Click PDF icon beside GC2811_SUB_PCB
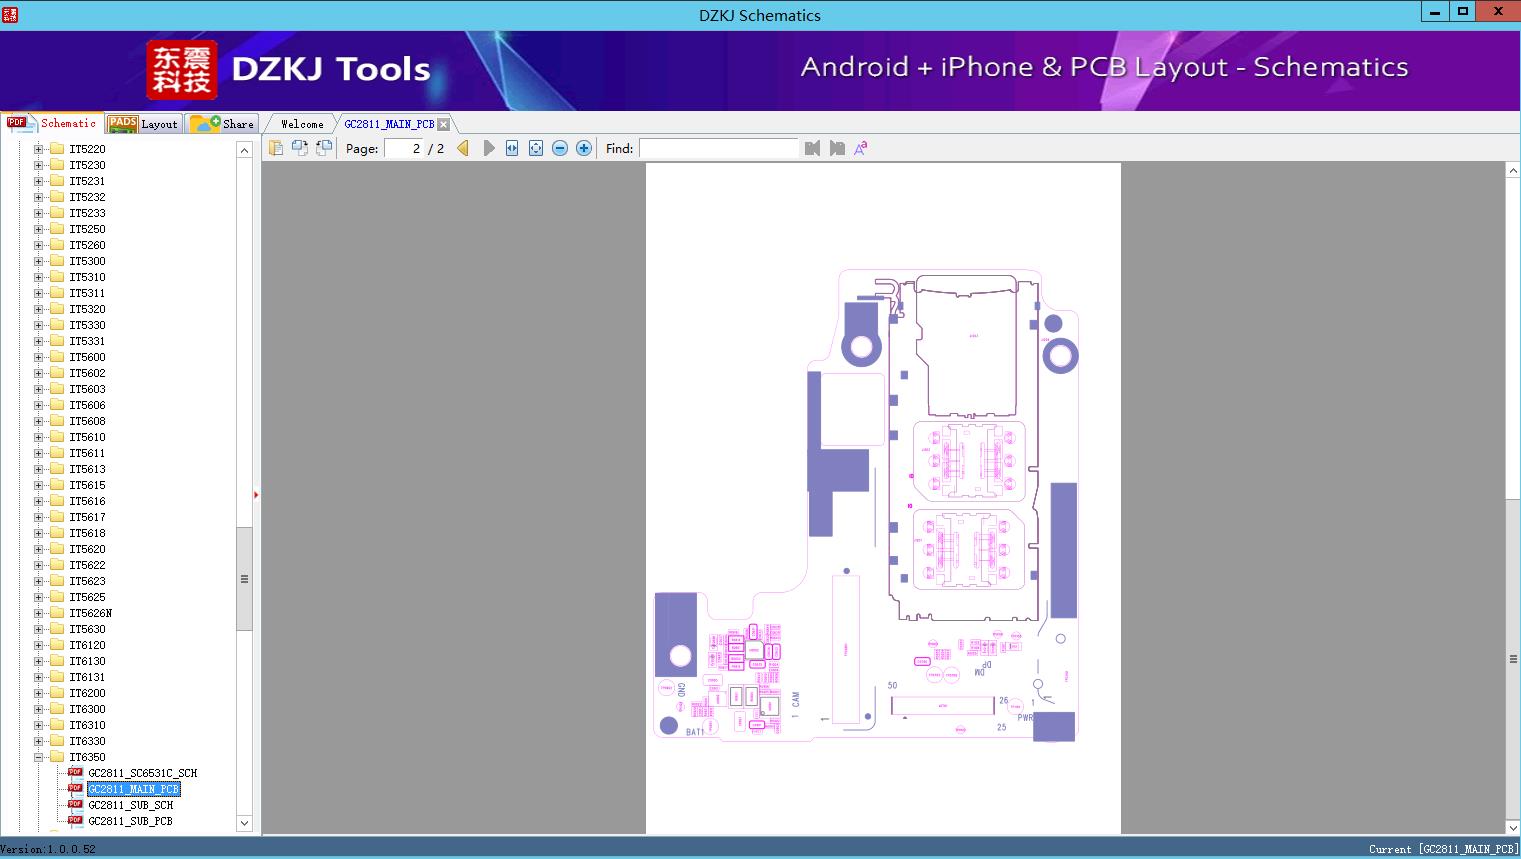The image size is (1521, 859). coord(75,820)
